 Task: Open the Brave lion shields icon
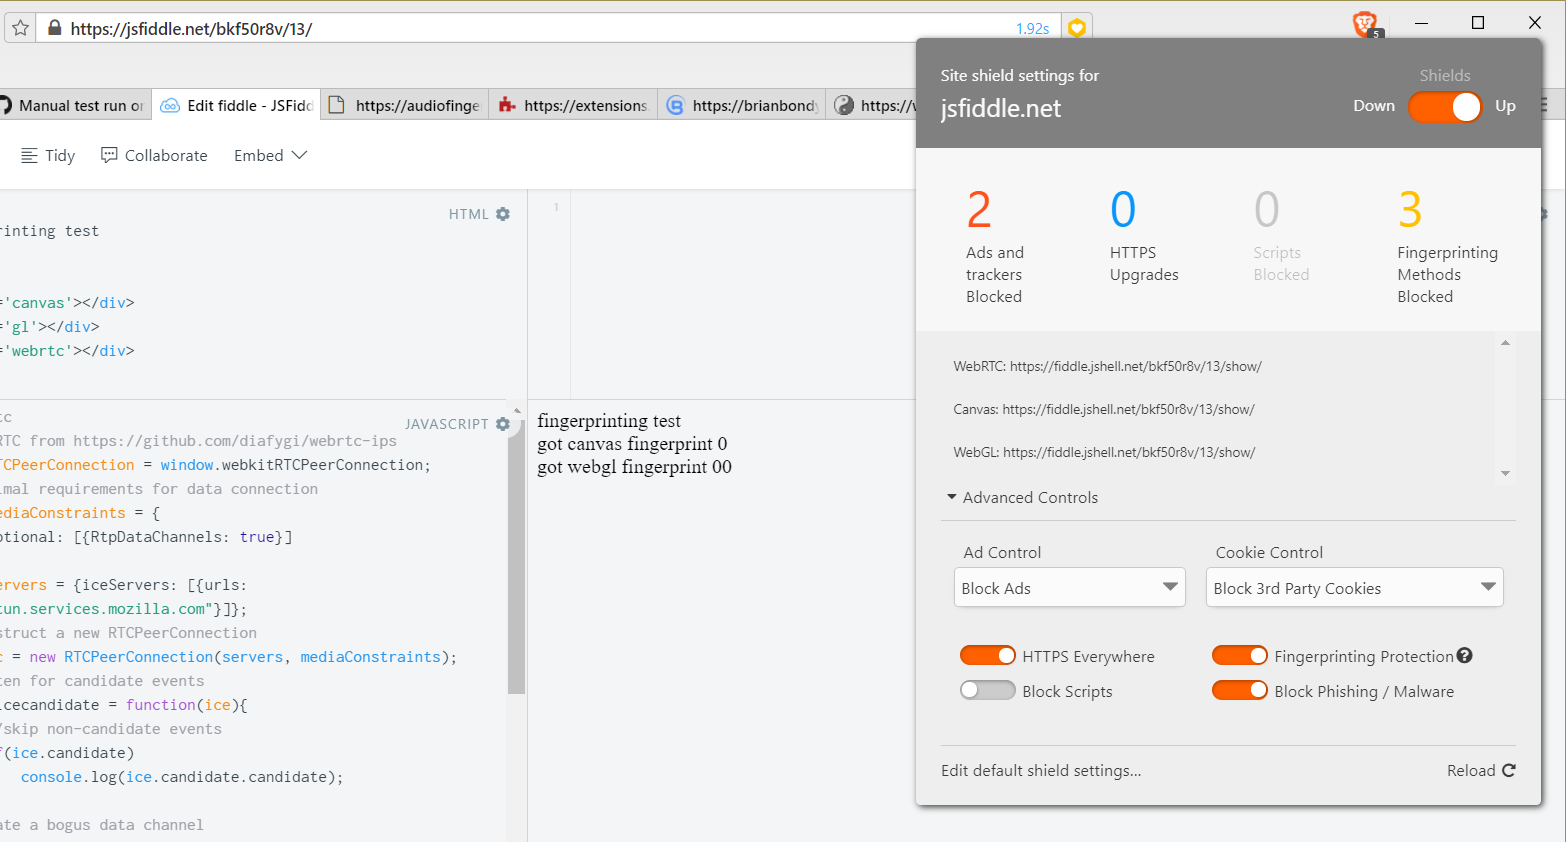1365,23
